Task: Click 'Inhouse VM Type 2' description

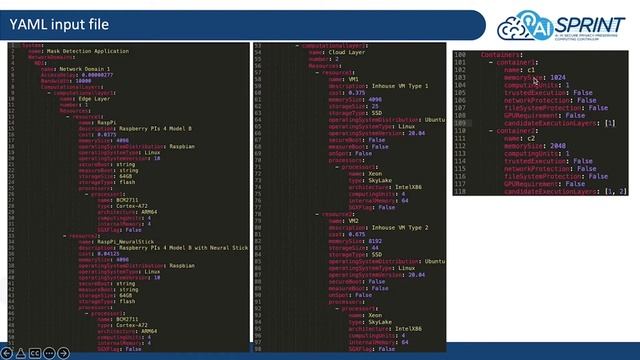Action: 400,228
